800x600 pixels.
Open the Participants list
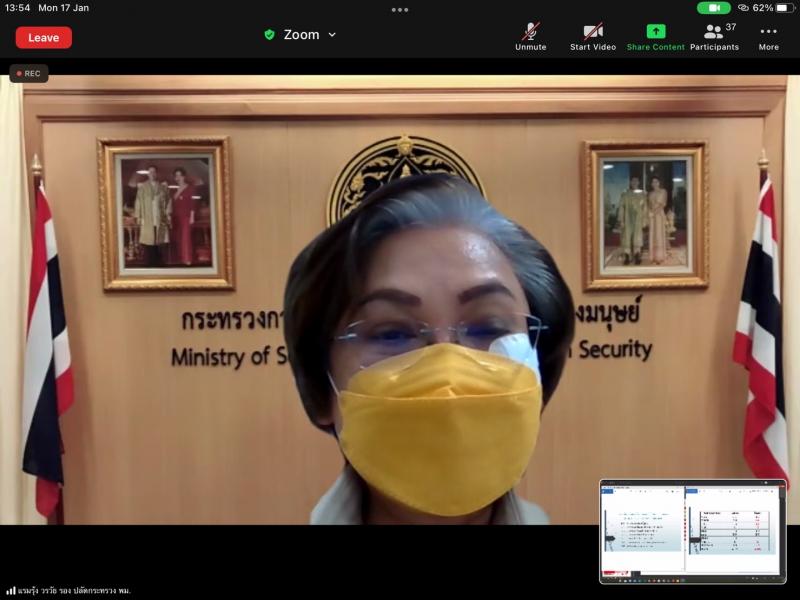tap(714, 37)
